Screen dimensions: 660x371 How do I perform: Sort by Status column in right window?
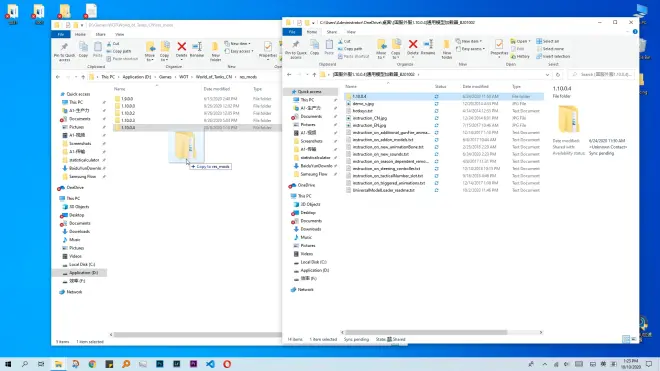(x=440, y=86)
